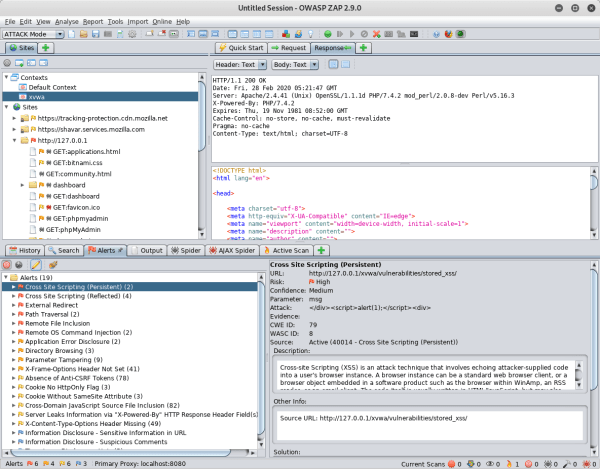Click the pencil Edit Alert icon
This screenshot has width=600, height=469.
pos(36,264)
